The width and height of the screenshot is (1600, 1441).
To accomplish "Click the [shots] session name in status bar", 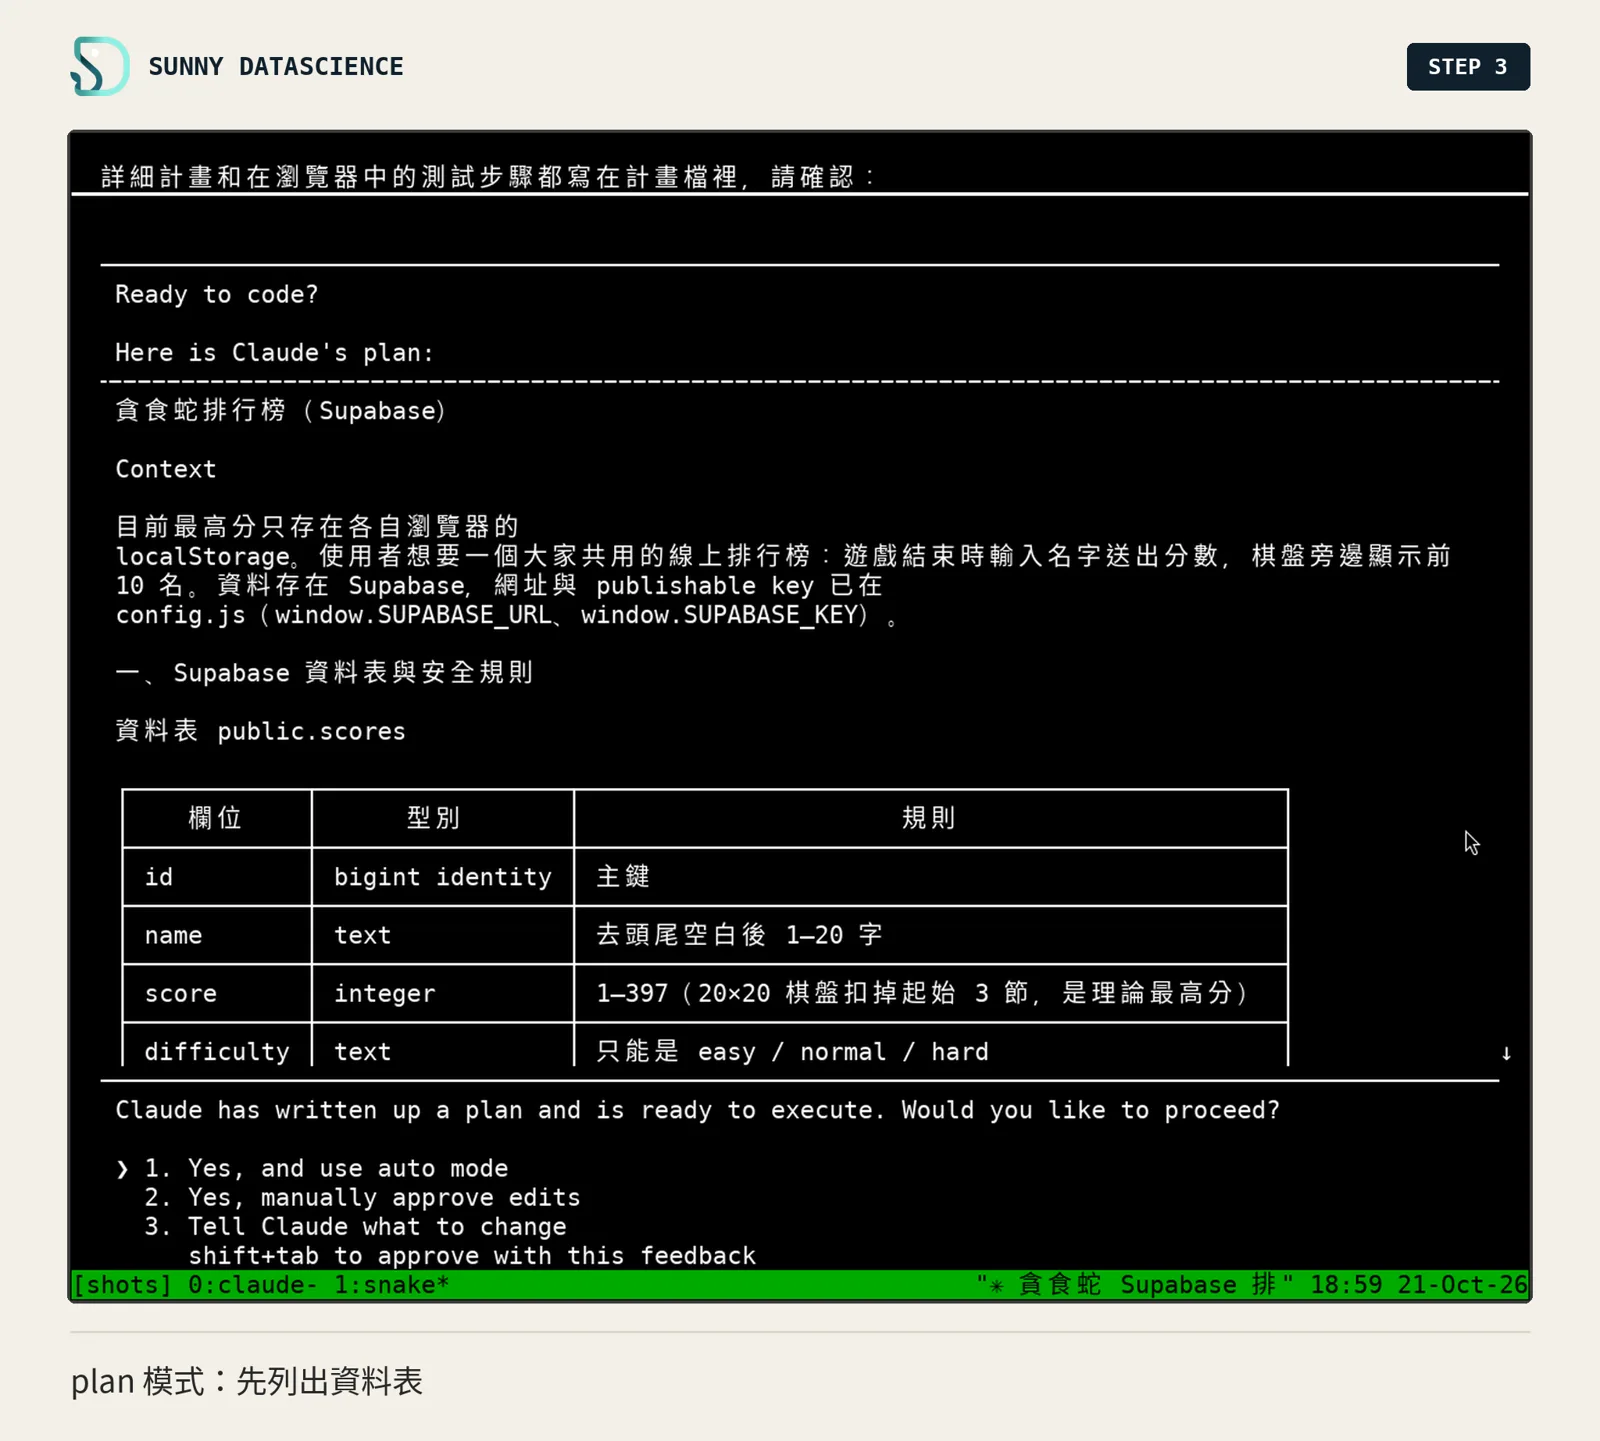I will pos(123,1285).
